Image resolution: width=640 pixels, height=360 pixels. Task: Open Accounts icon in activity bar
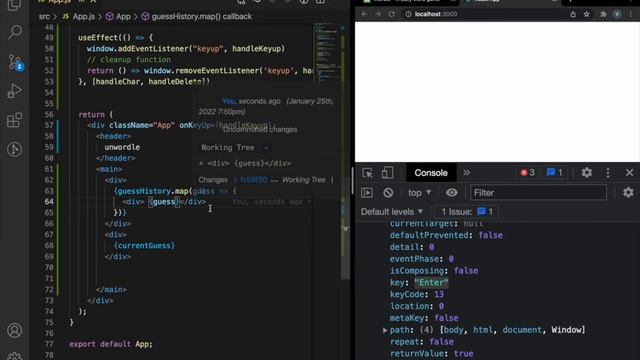pyautogui.click(x=15, y=330)
